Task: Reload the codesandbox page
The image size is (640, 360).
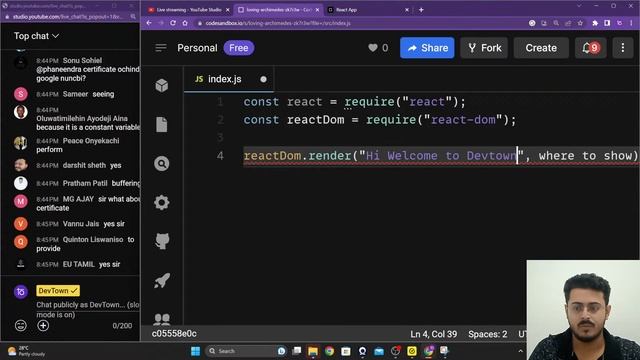Action: (173, 23)
